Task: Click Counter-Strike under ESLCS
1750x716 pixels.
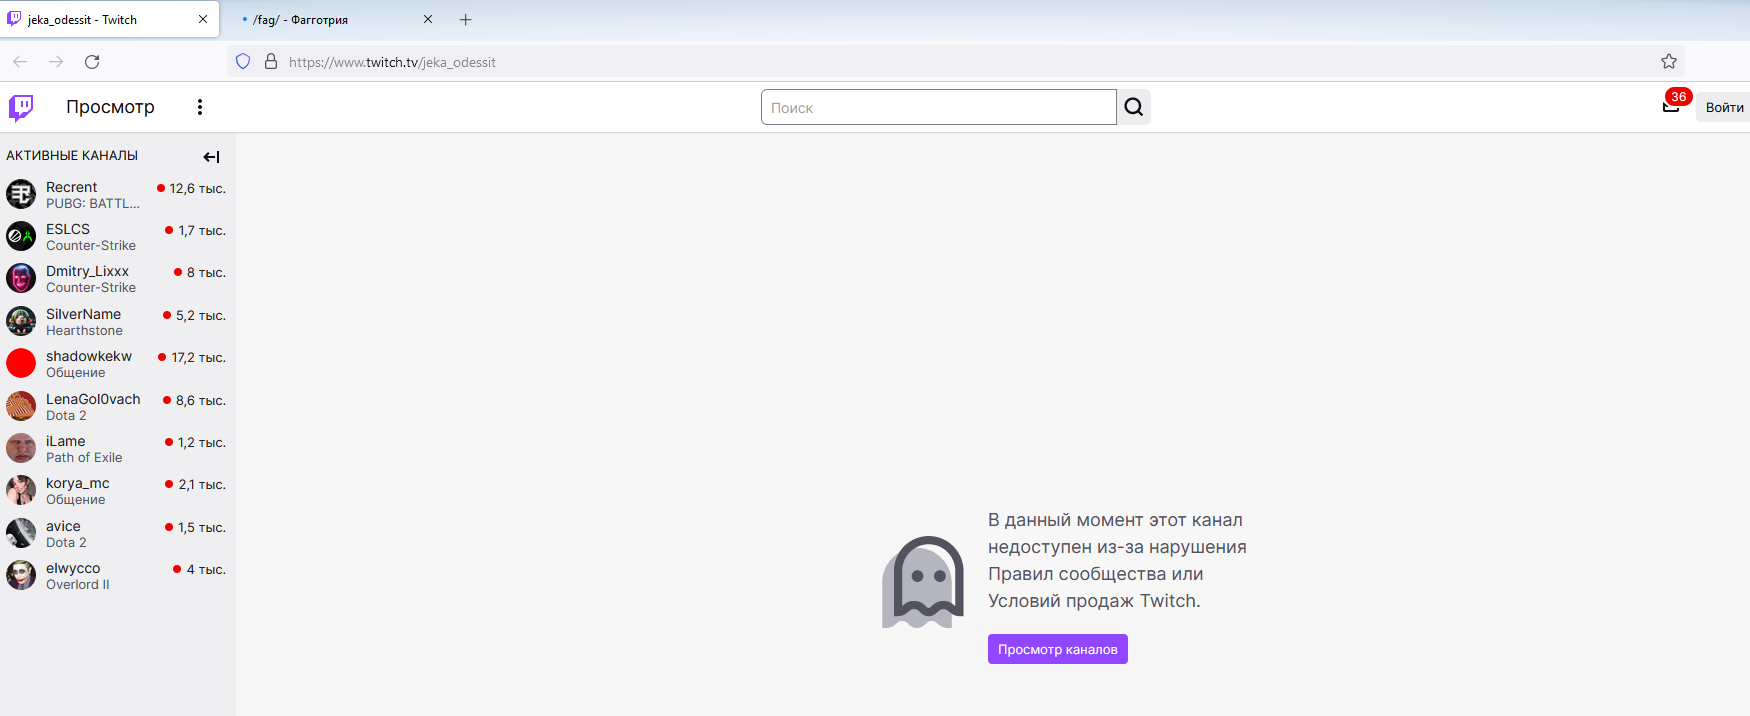Action: [x=91, y=246]
